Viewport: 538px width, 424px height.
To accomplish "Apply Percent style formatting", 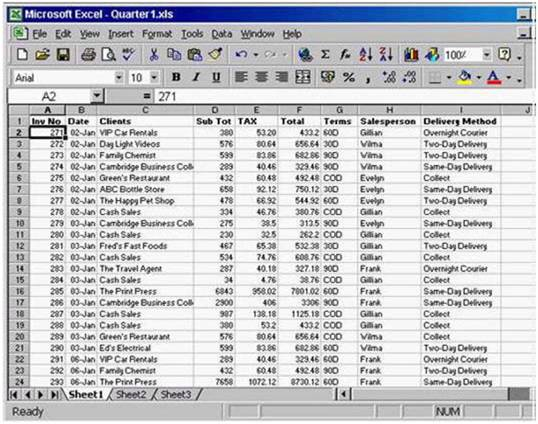I will pos(349,77).
